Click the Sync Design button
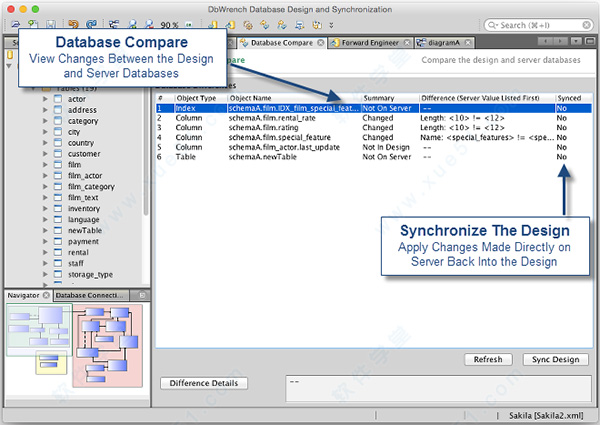This screenshot has height=425, width=600. 556,360
